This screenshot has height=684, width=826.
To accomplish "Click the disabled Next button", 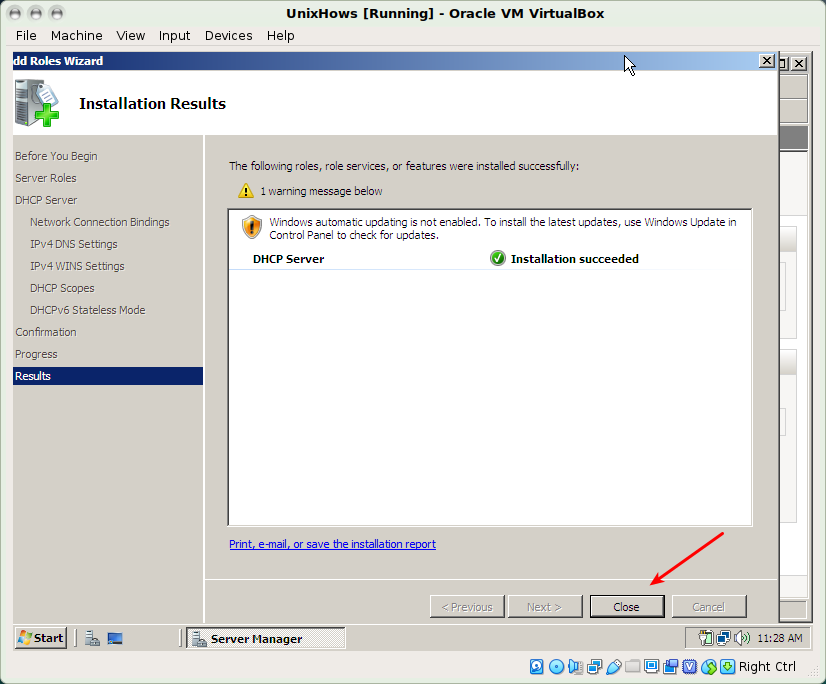I will tap(545, 607).
